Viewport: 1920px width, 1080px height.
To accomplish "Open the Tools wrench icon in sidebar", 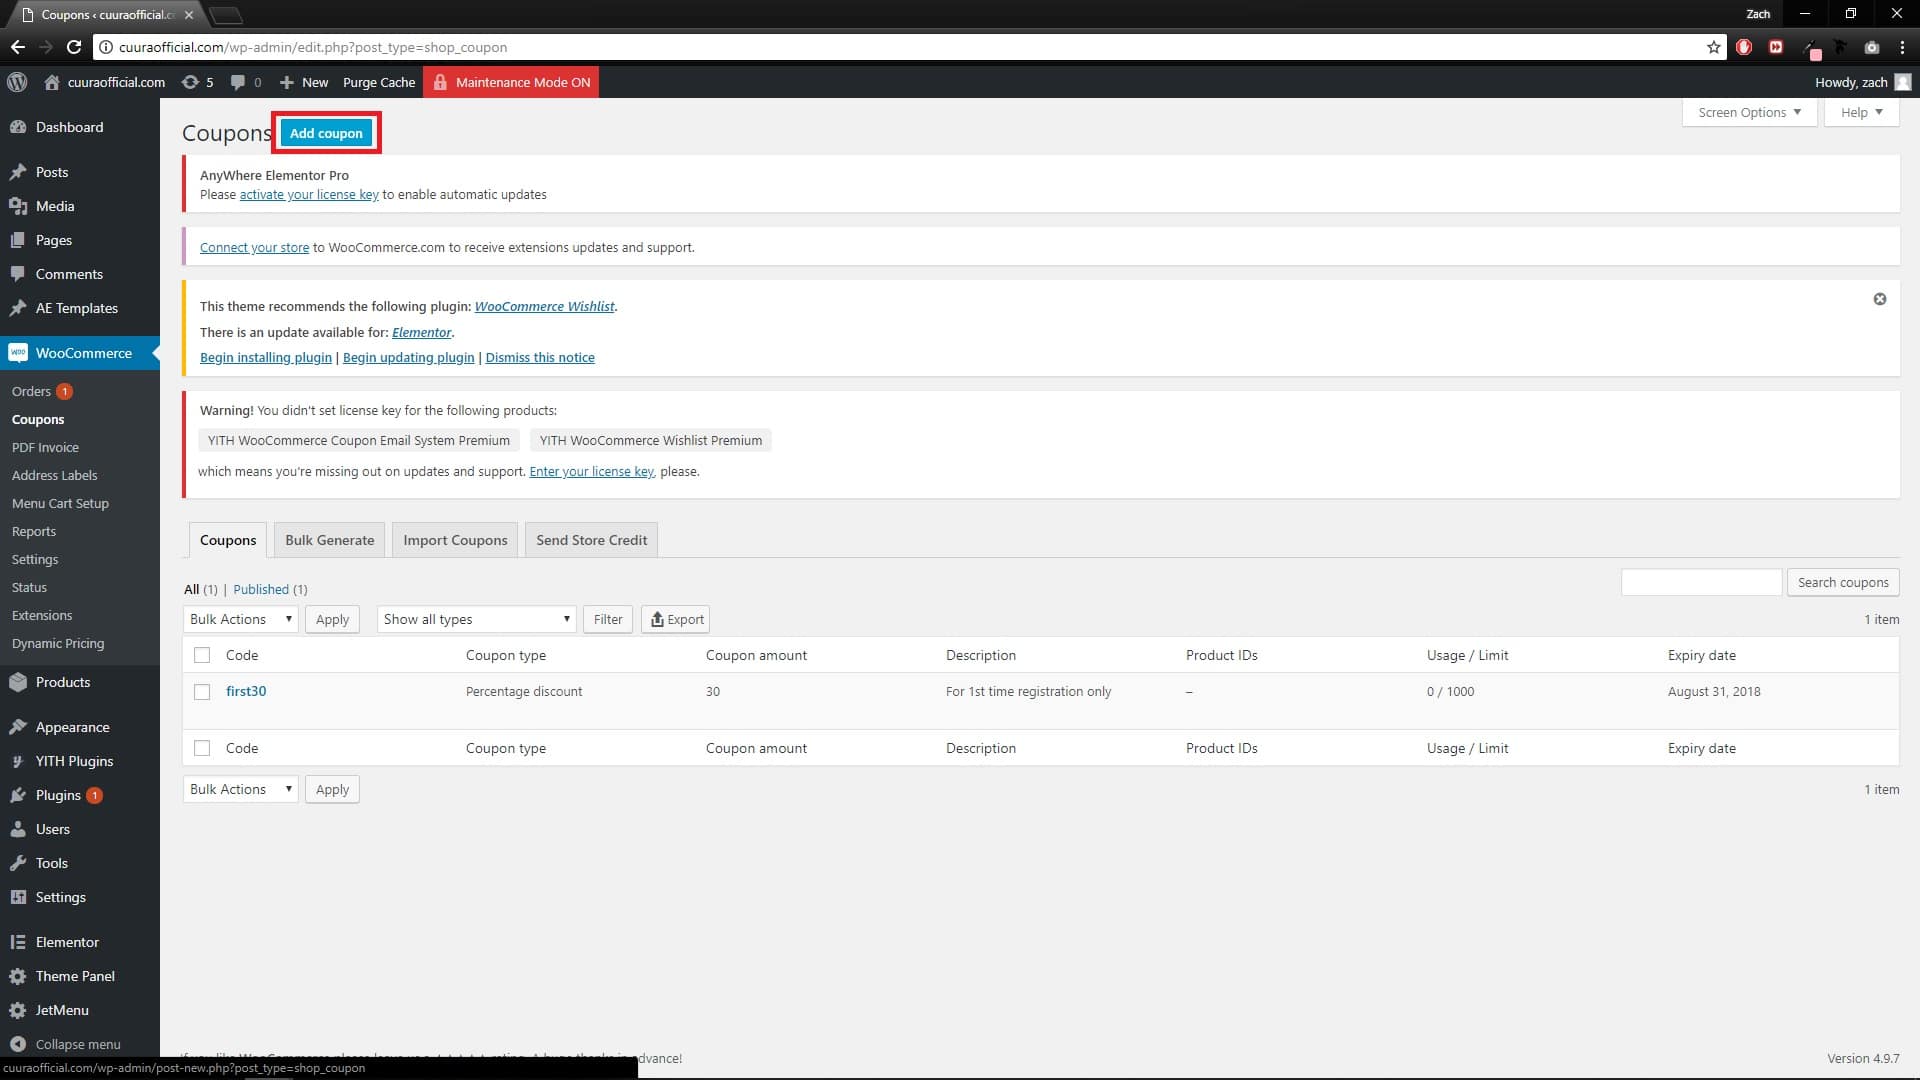I will [18, 863].
